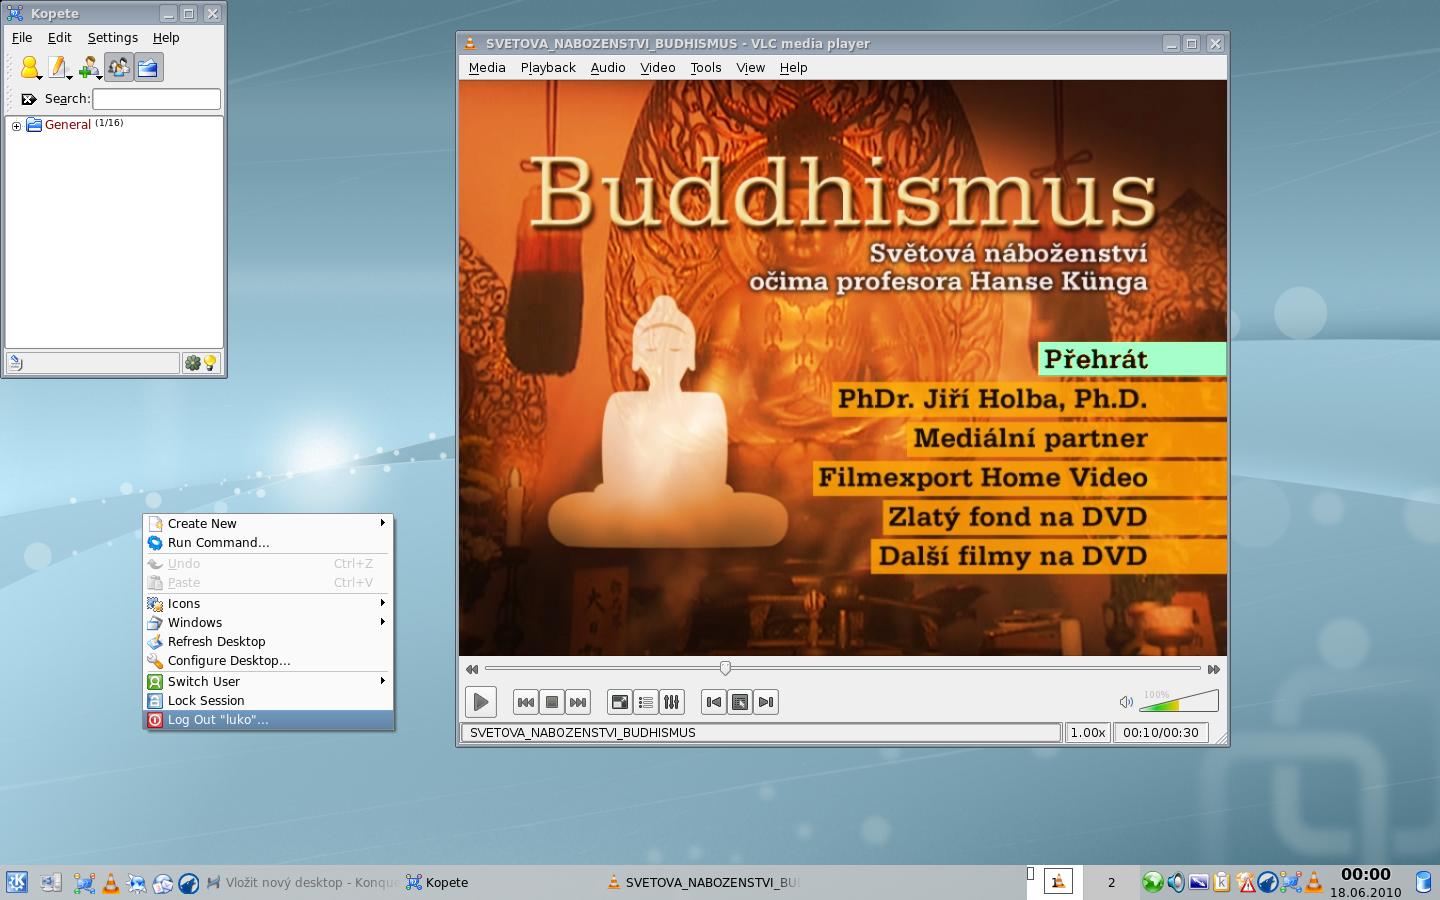Skip to previous media in VLC
The width and height of the screenshot is (1440, 900).
(x=526, y=702)
